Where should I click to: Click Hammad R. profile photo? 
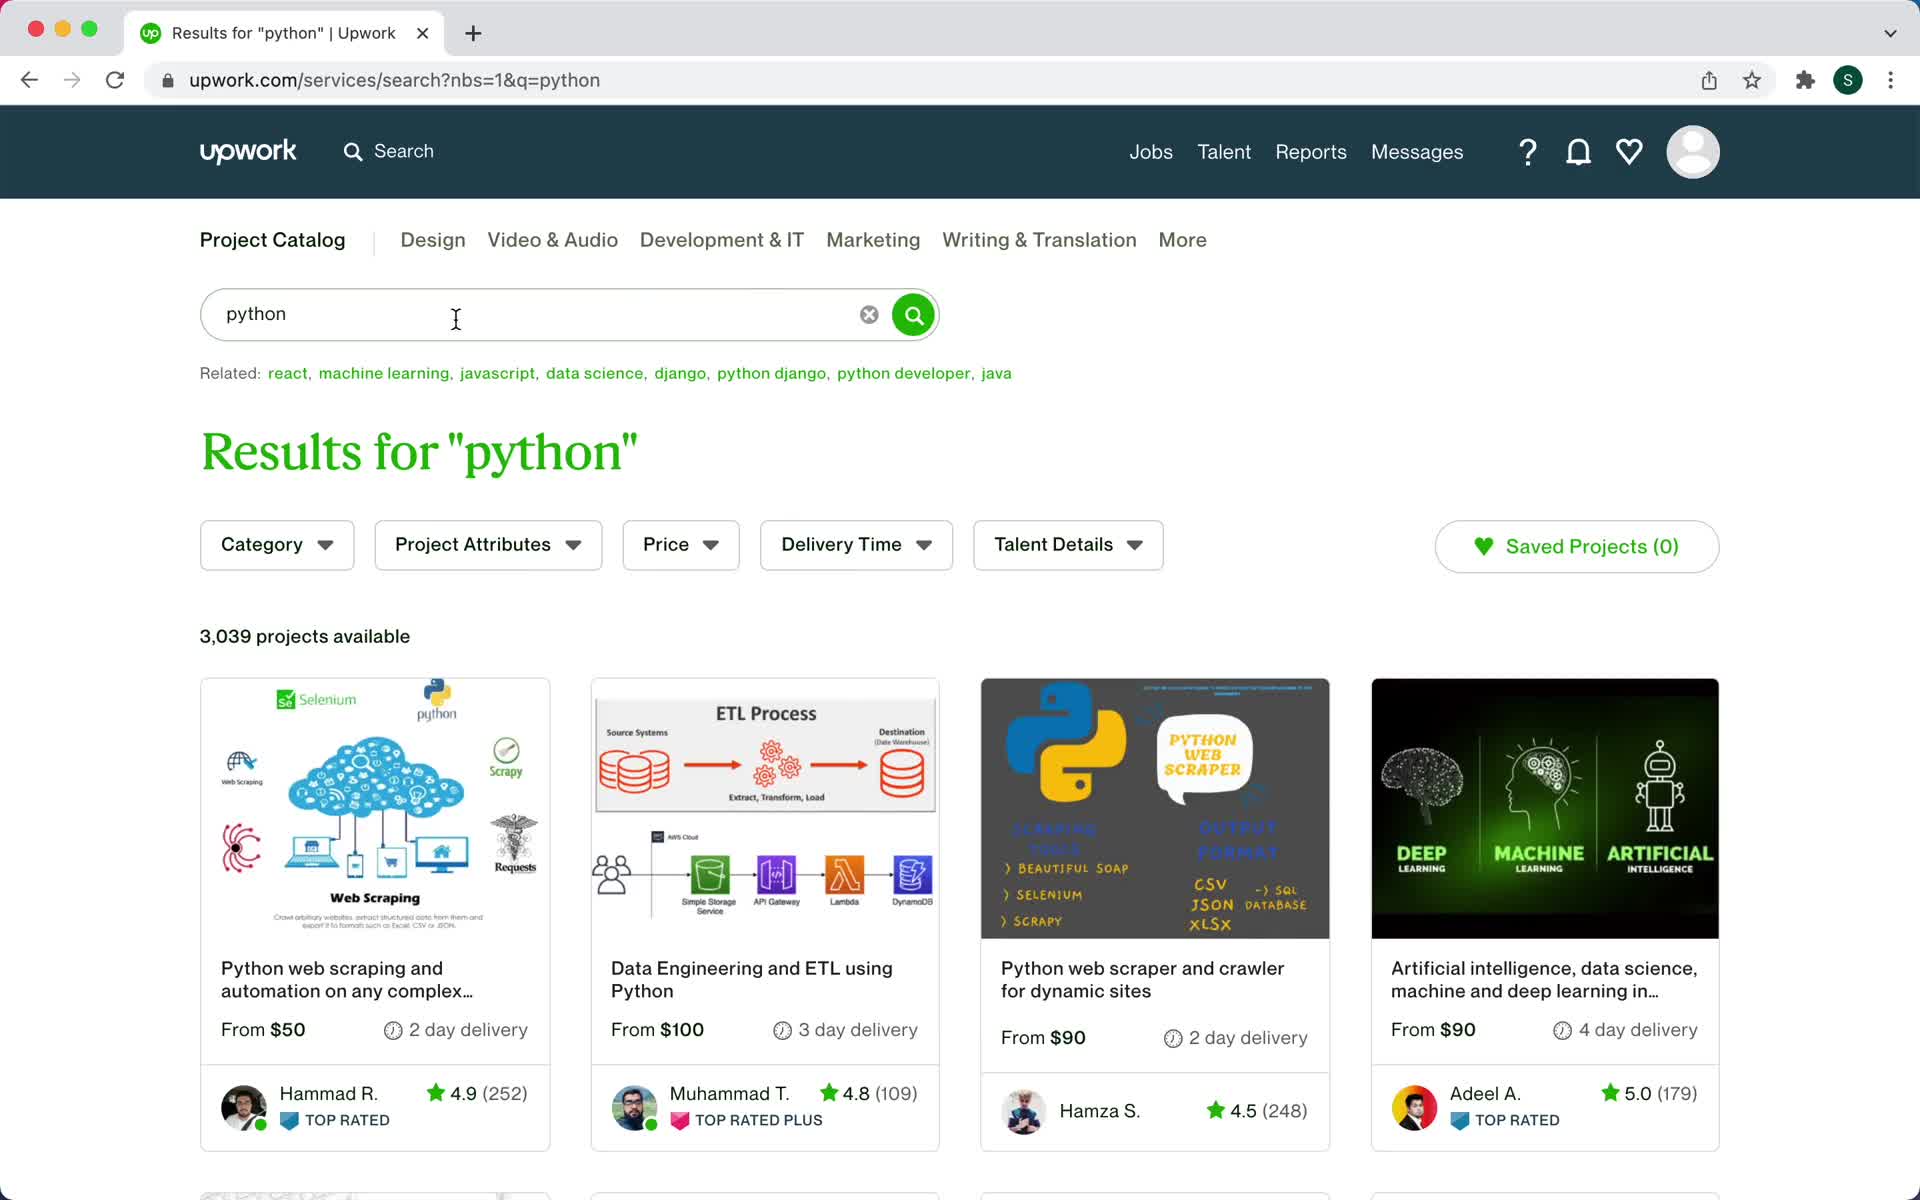tap(243, 1107)
